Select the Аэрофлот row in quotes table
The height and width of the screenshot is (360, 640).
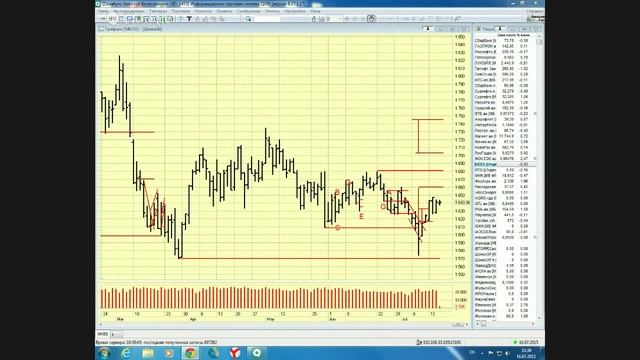505,119
